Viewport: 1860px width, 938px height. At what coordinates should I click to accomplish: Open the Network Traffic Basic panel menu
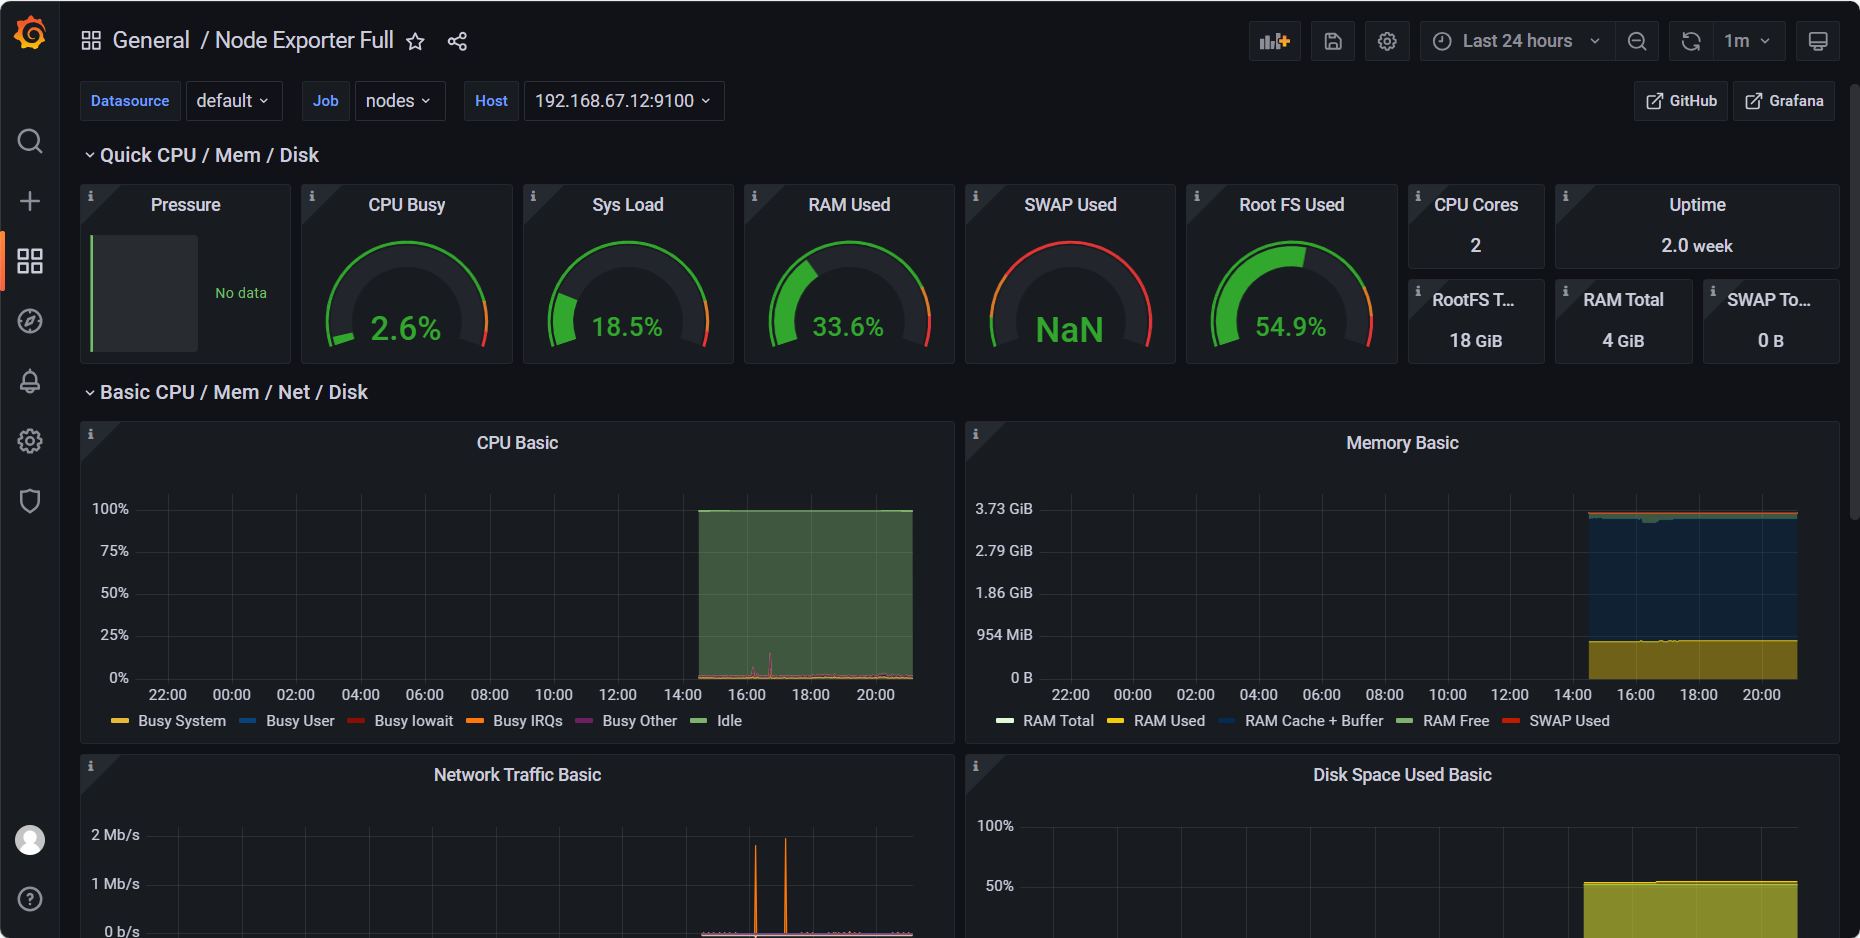point(517,775)
